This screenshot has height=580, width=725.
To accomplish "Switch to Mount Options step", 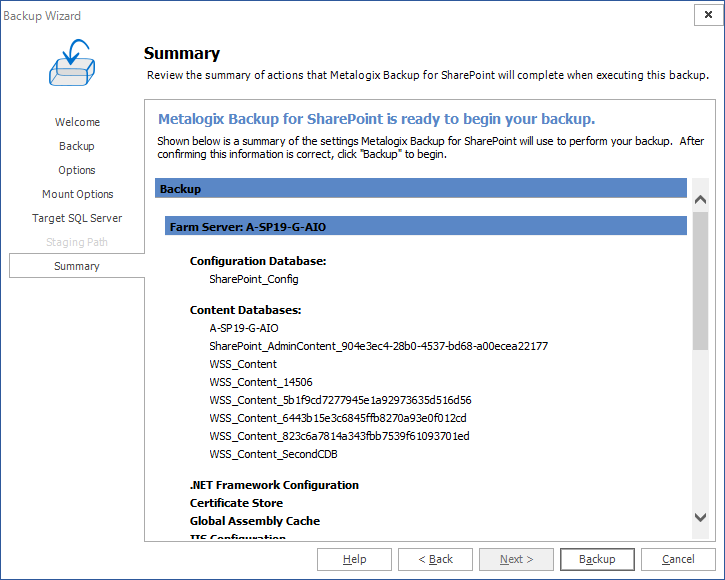I will pyautogui.click(x=77, y=194).
